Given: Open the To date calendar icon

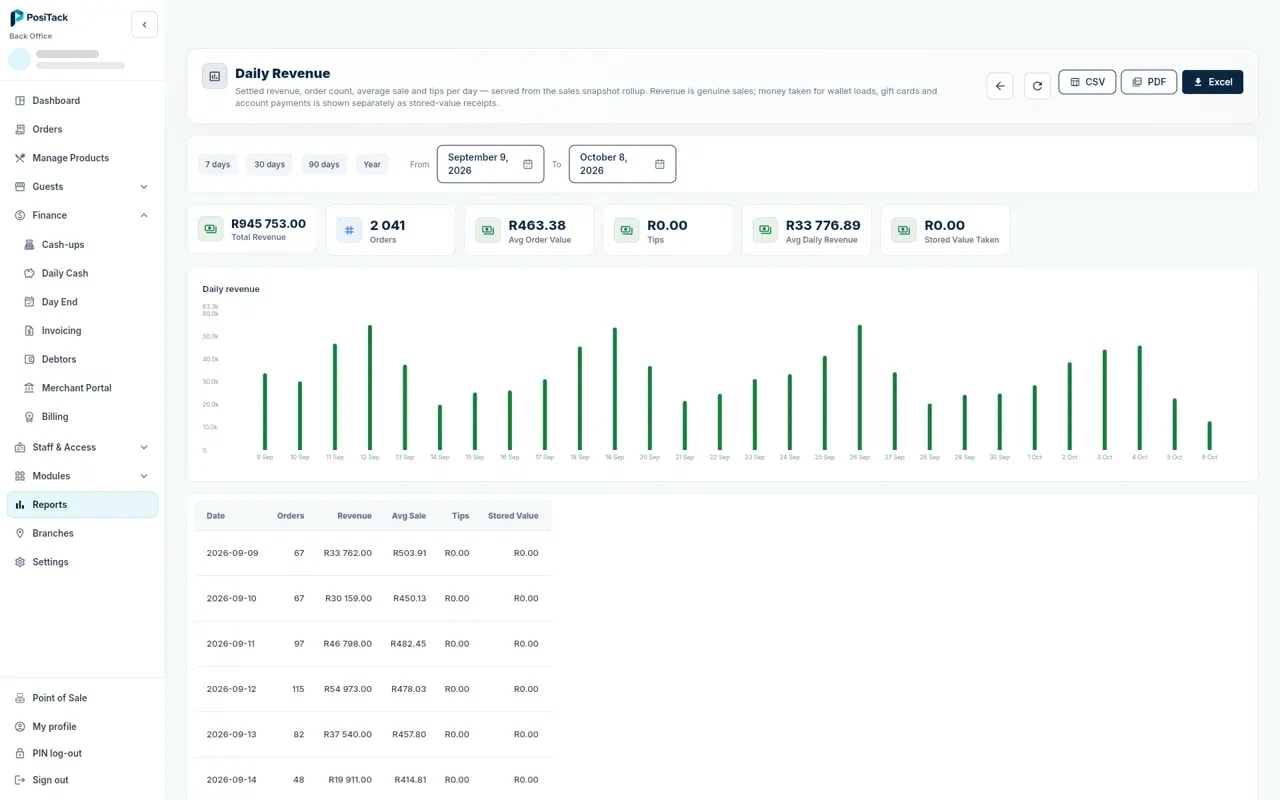Looking at the screenshot, I should click(660, 164).
